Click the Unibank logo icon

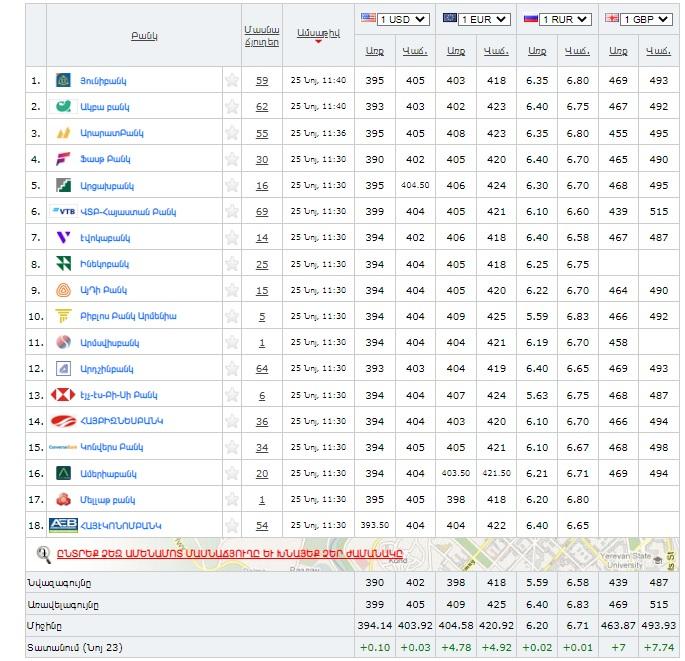pyautogui.click(x=62, y=80)
